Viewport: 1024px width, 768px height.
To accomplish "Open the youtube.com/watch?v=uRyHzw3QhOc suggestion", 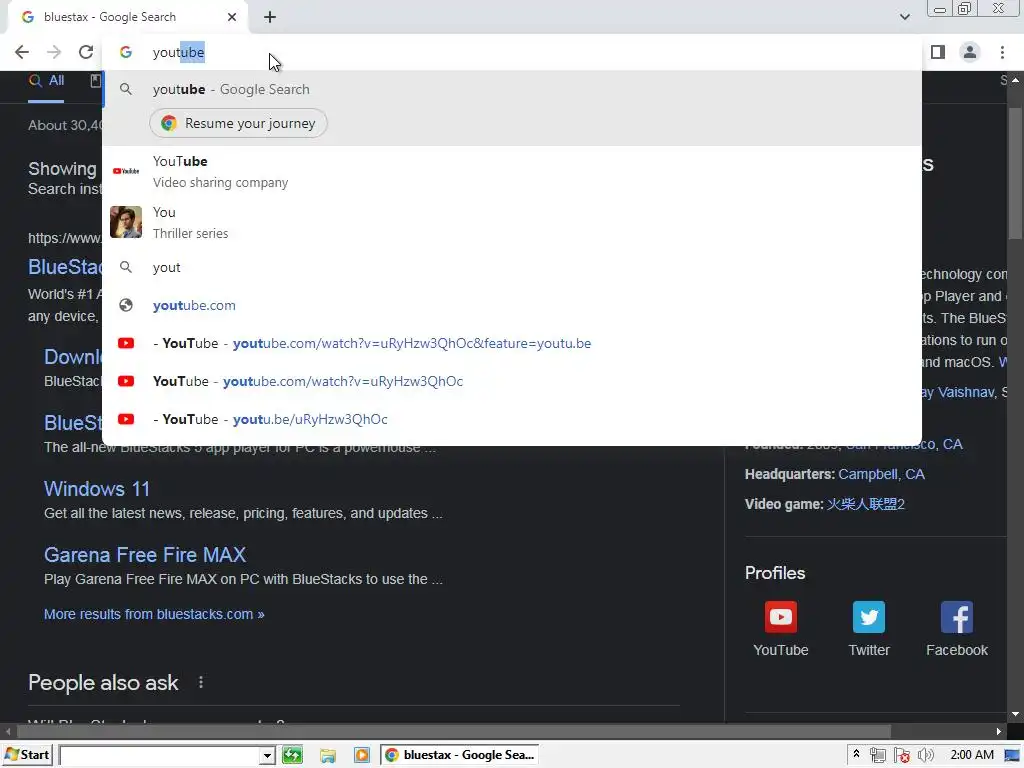I will click(x=512, y=381).
